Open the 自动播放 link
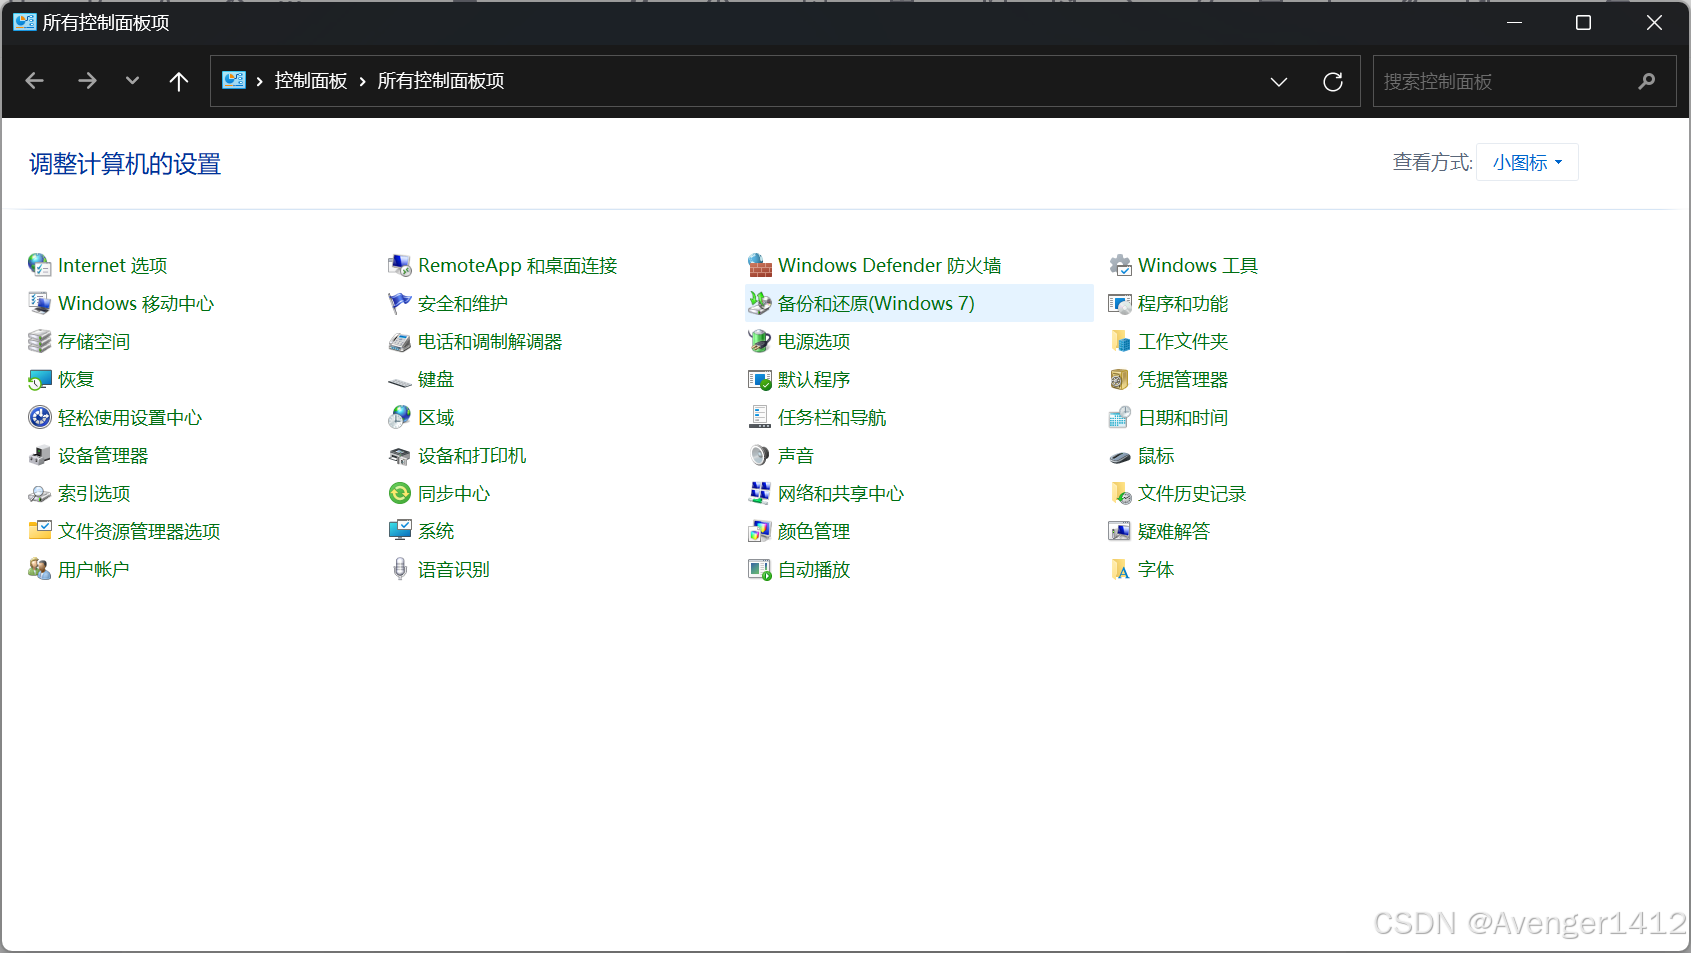The width and height of the screenshot is (1691, 953). point(814,569)
